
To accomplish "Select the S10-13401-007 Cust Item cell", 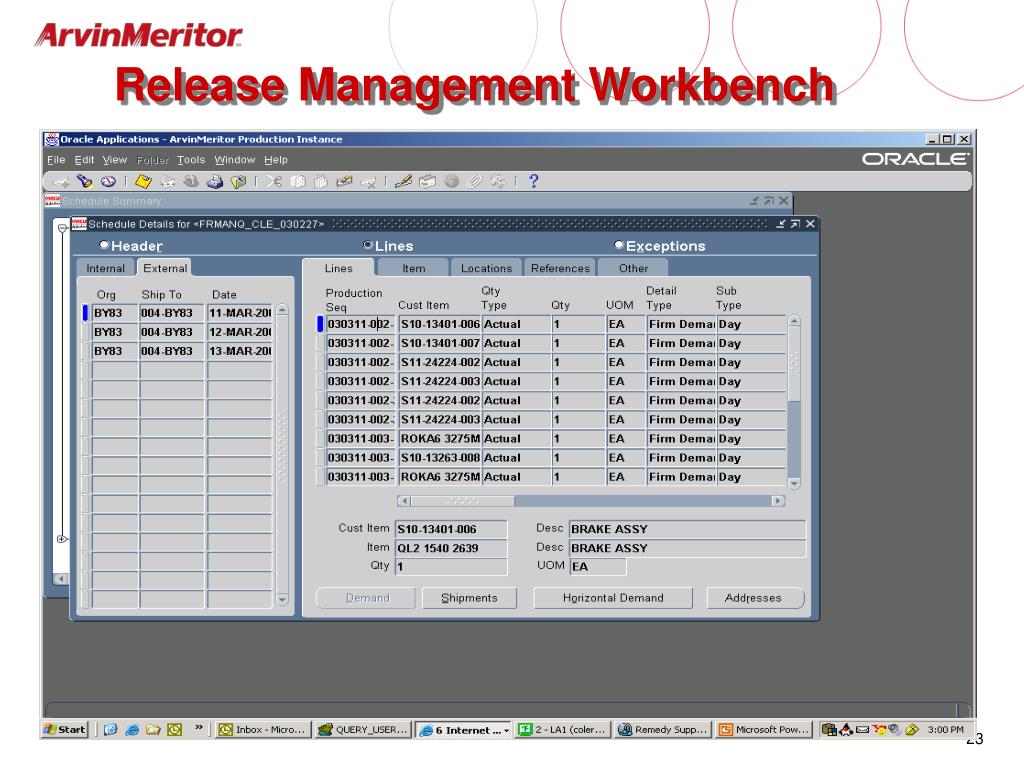I will point(440,343).
